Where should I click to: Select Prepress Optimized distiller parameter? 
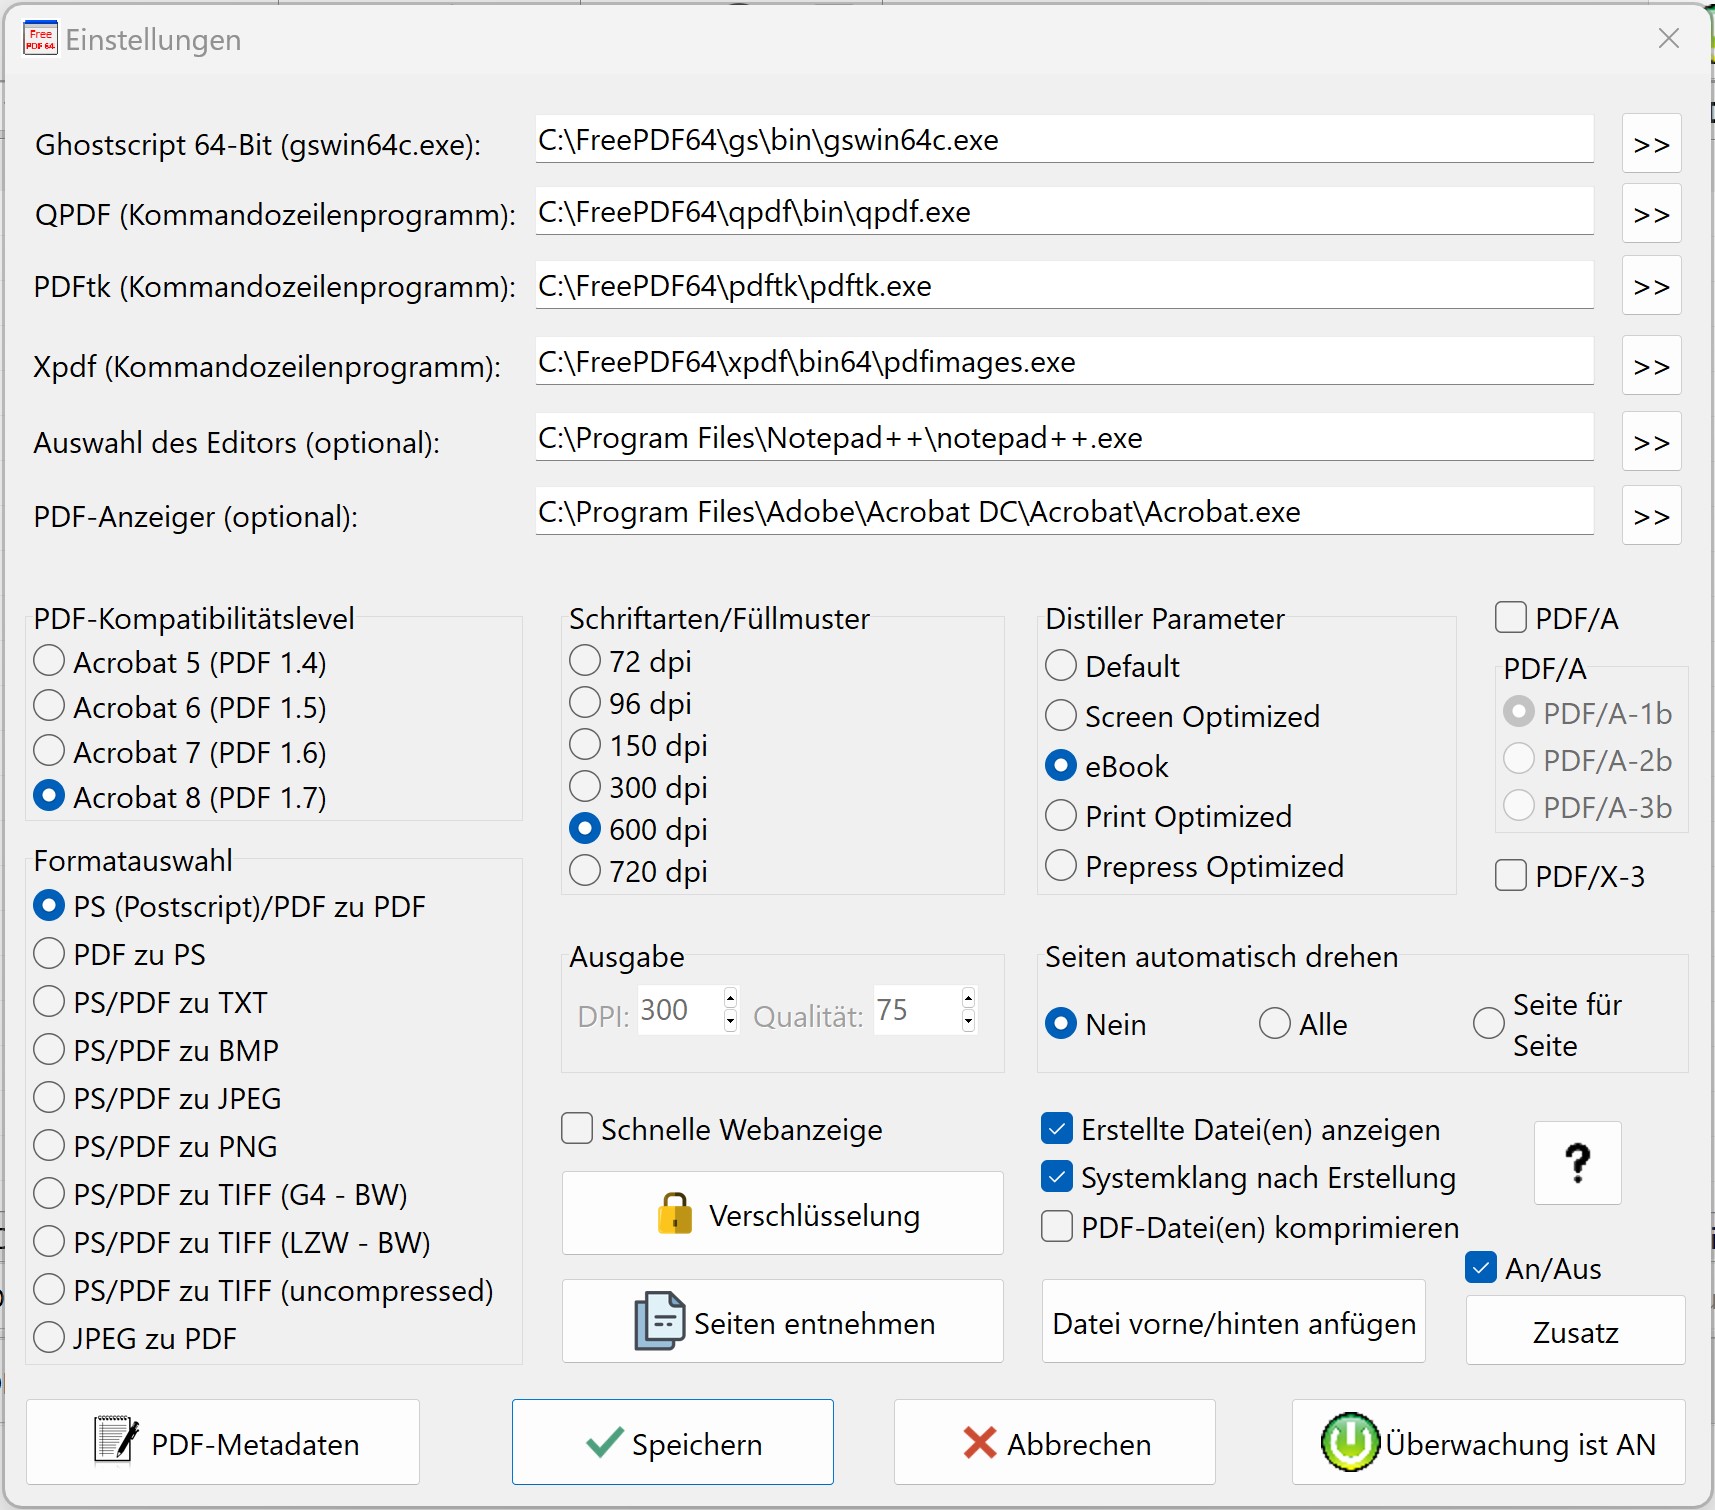pyautogui.click(x=1194, y=866)
